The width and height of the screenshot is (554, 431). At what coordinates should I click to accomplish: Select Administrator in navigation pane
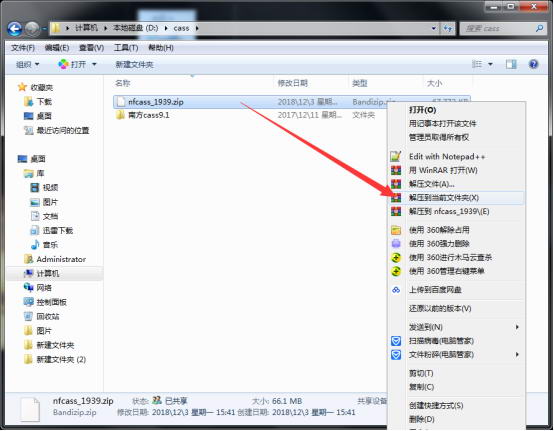tap(61, 259)
